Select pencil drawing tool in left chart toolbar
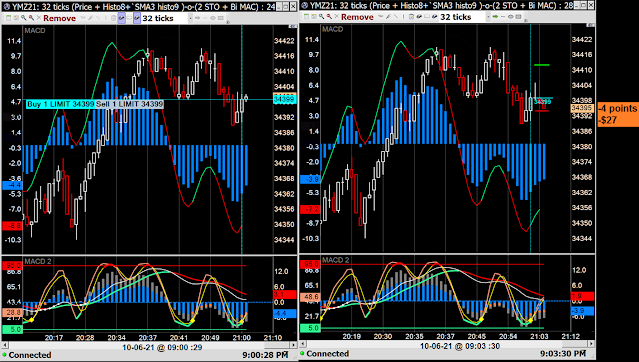Image resolution: width=639 pixels, height=362 pixels. click(x=90, y=18)
